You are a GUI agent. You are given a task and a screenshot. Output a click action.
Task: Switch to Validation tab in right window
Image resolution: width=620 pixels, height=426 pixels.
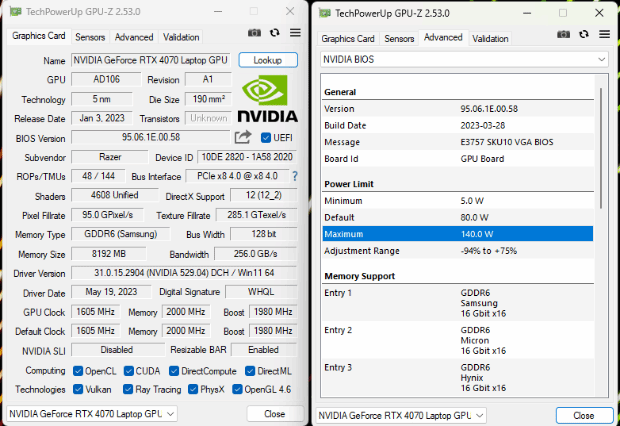point(490,39)
